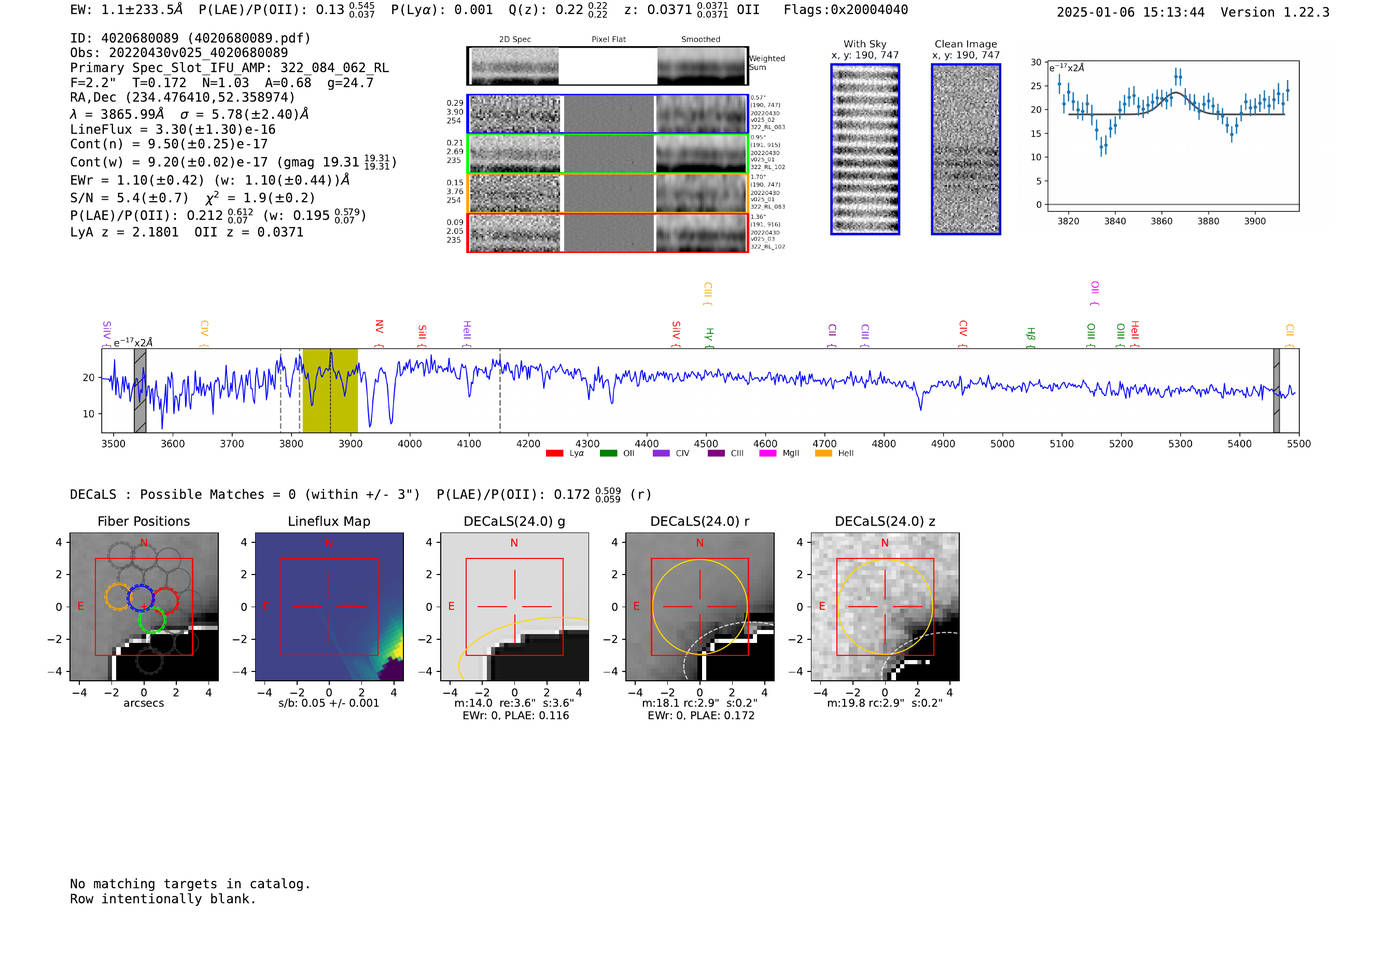Click the Weighted Sum 2D spectrum strip

pos(608,66)
